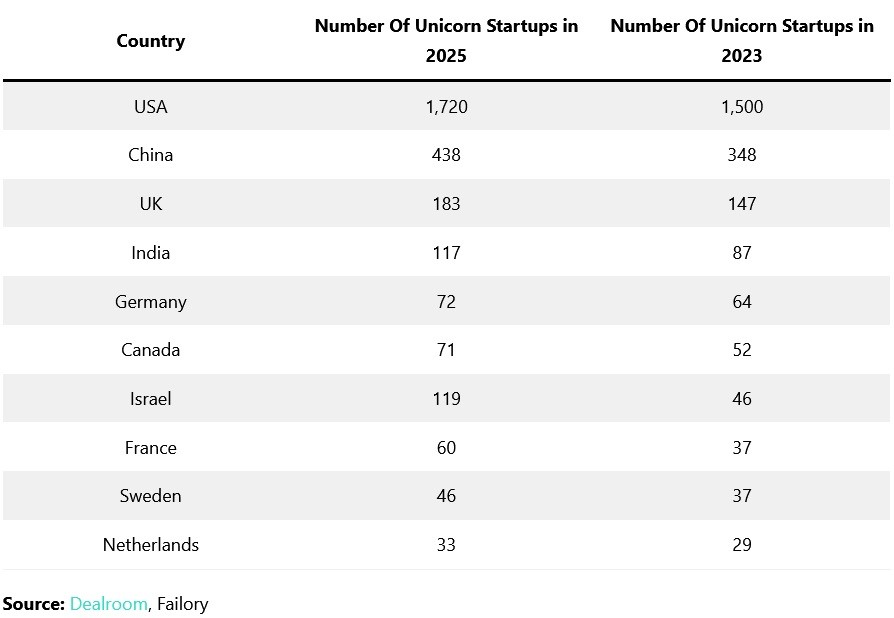894x618 pixels.
Task: Select the China country cell
Action: coord(151,155)
